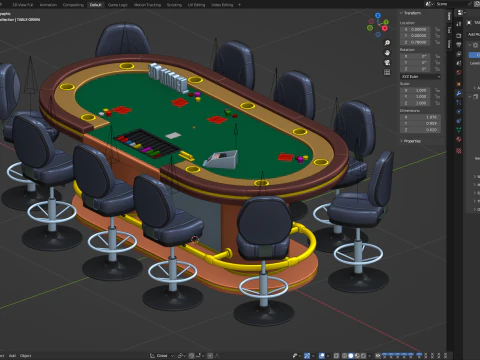This screenshot has width=480, height=360.
Task: Open the Global transform orientation dropdown
Action: (x=162, y=356)
